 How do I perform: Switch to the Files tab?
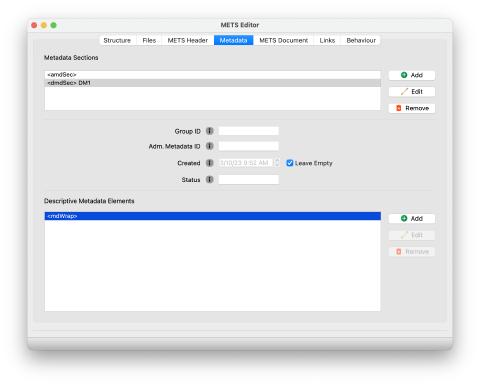(x=149, y=40)
